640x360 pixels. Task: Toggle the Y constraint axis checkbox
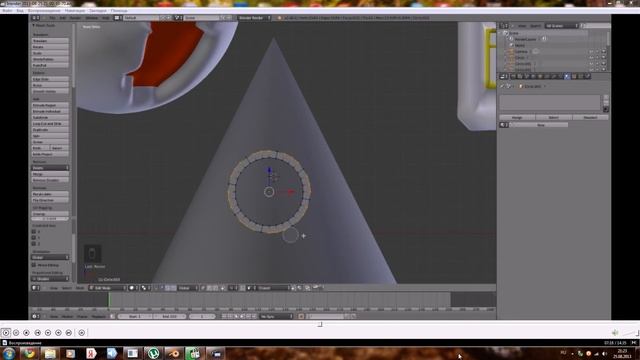pyautogui.click(x=34, y=238)
